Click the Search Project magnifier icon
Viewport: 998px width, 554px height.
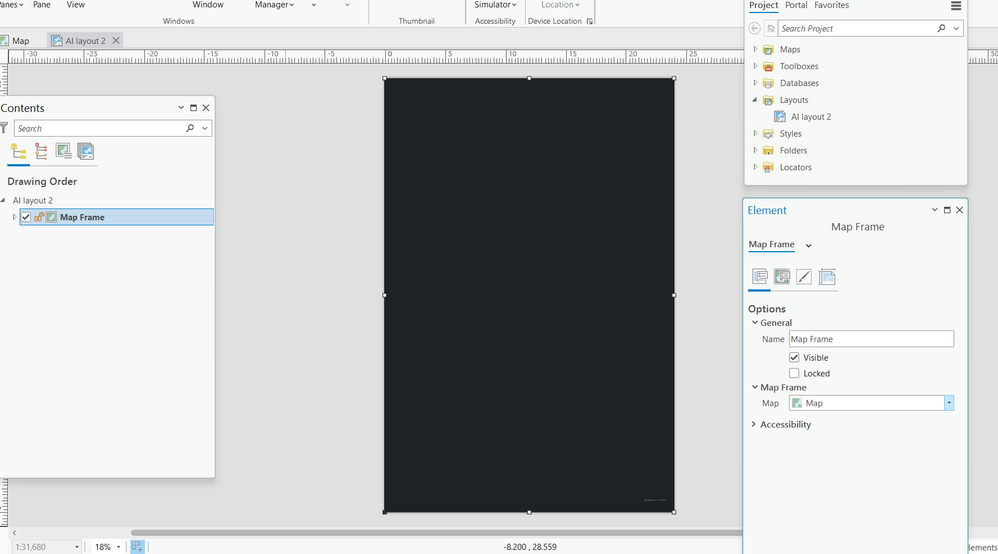pos(941,28)
